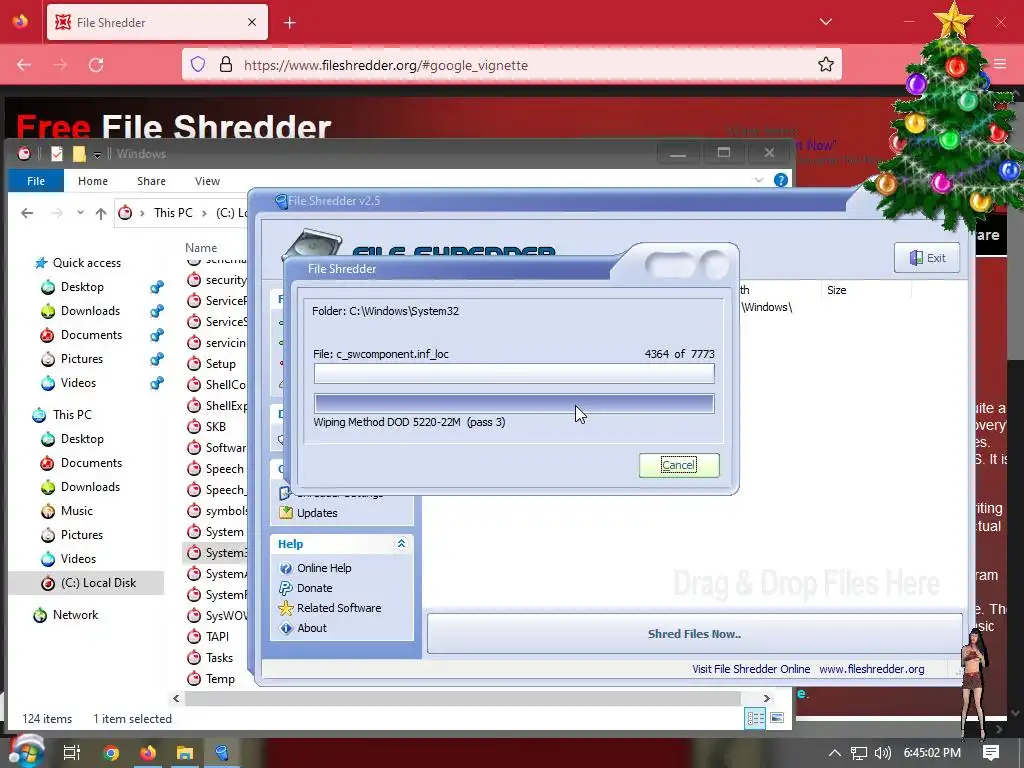This screenshot has width=1024, height=768.
Task: Open the Home tab in Explorer ribbon
Action: [93, 181]
